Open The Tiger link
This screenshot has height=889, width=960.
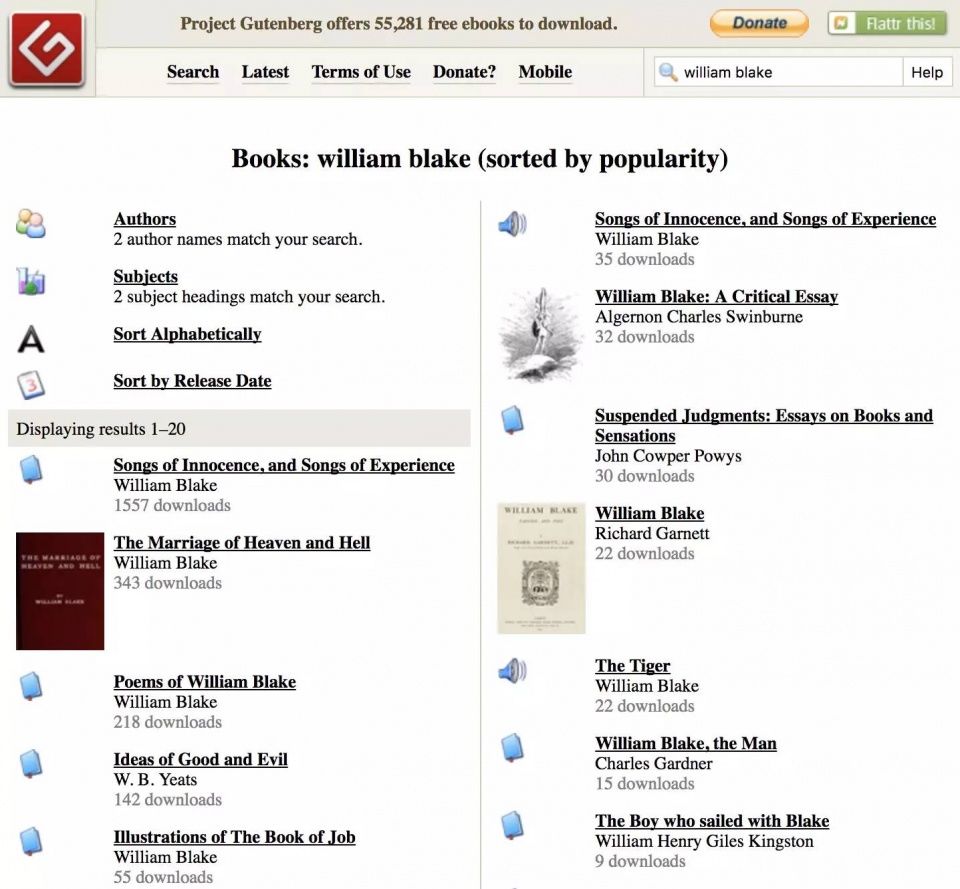[632, 666]
